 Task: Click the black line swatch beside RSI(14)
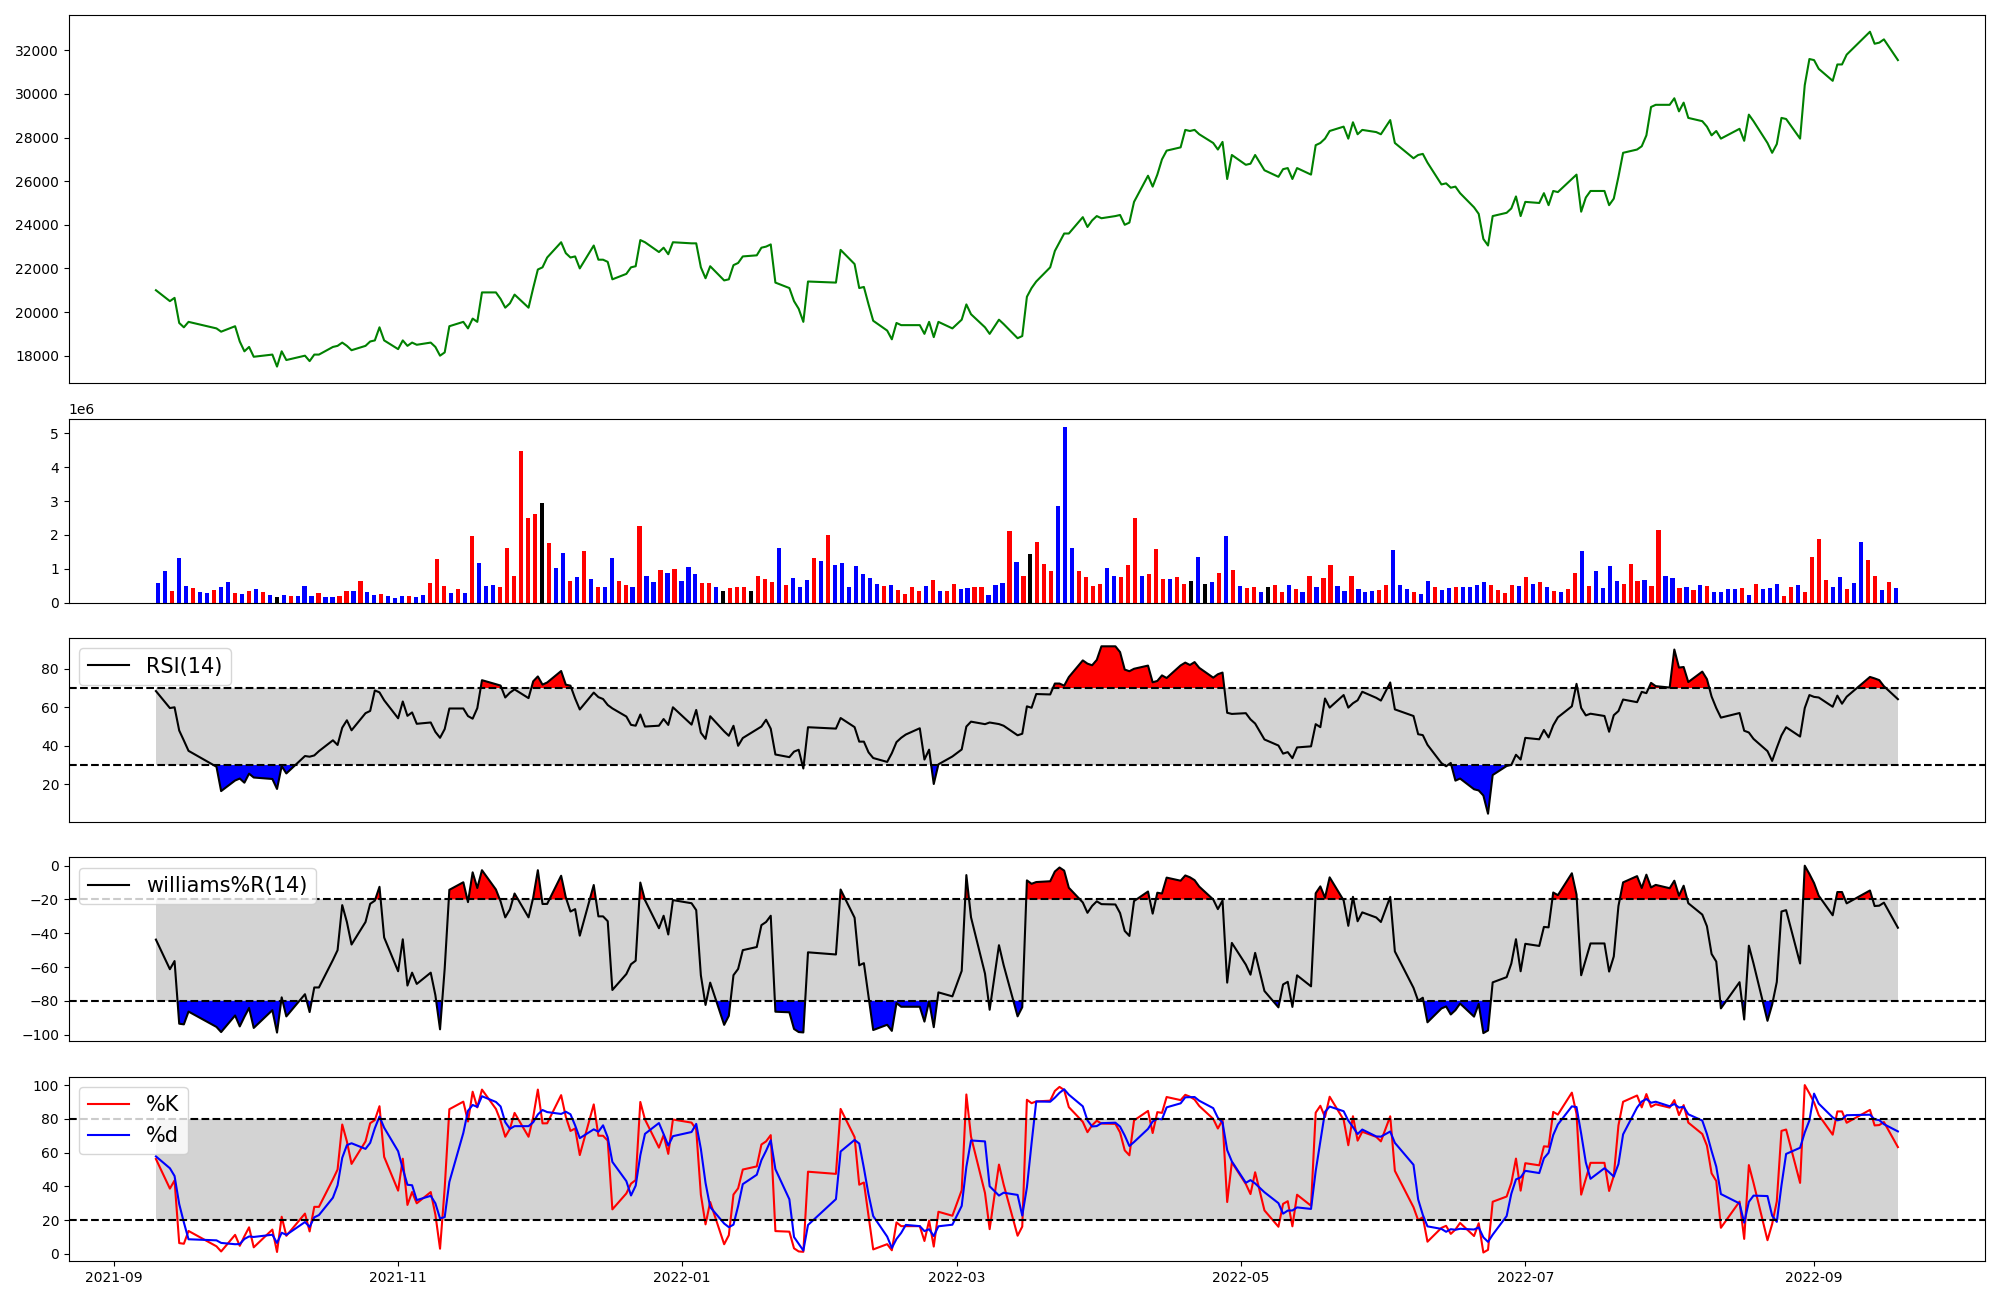click(x=110, y=666)
